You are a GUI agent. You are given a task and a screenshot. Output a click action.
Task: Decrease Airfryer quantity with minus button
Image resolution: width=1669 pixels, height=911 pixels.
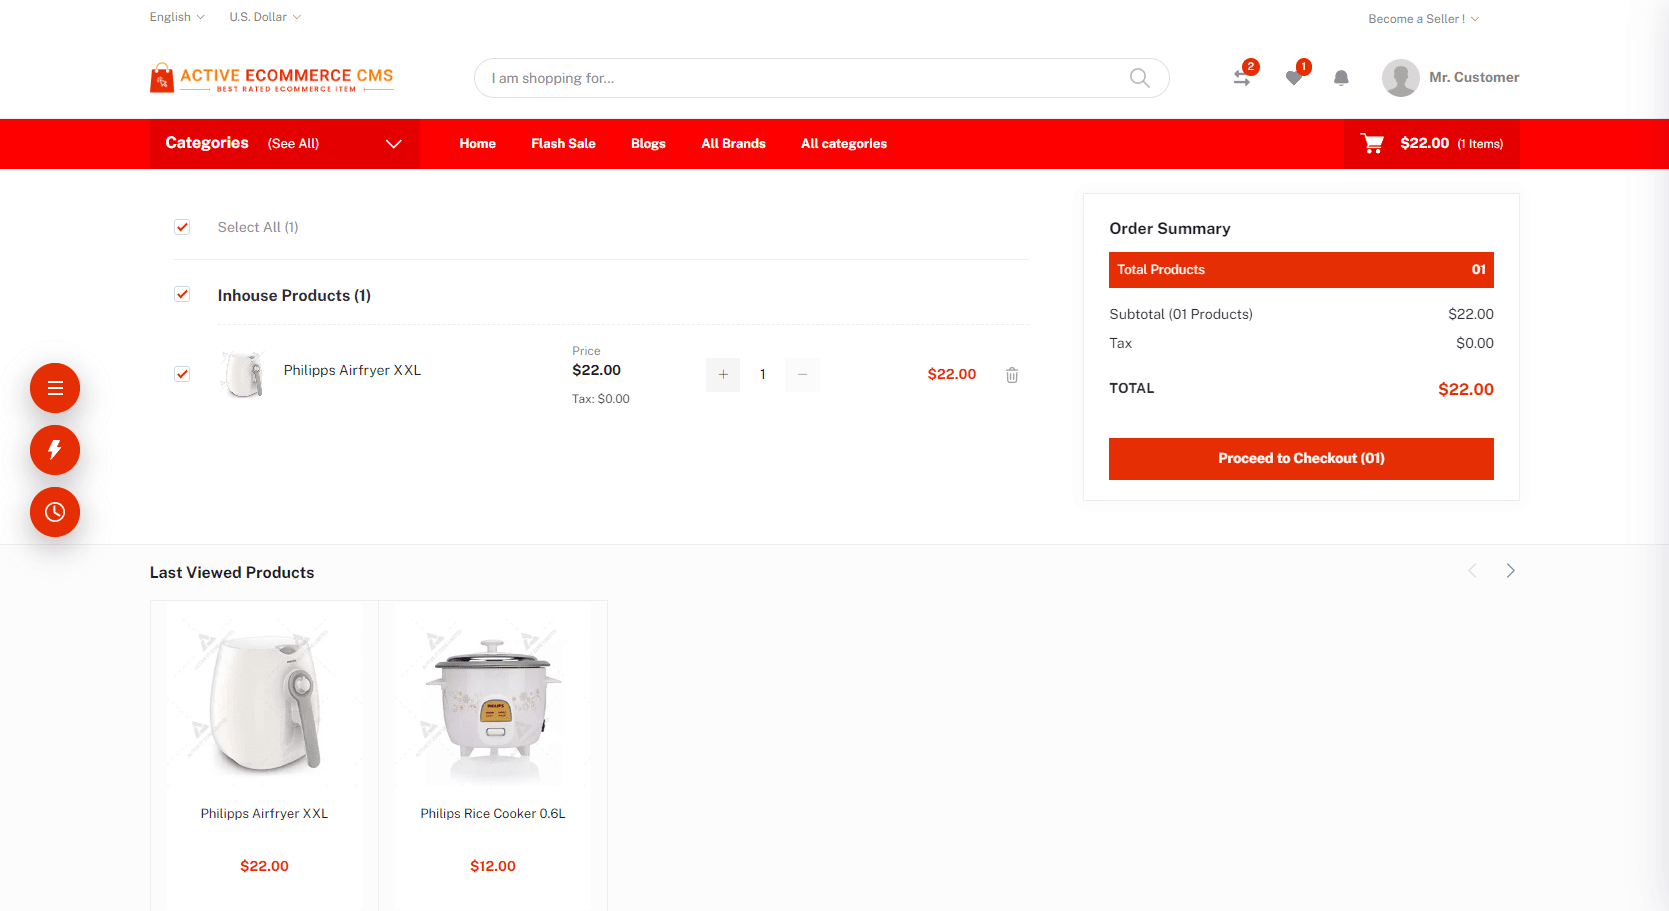(x=802, y=375)
